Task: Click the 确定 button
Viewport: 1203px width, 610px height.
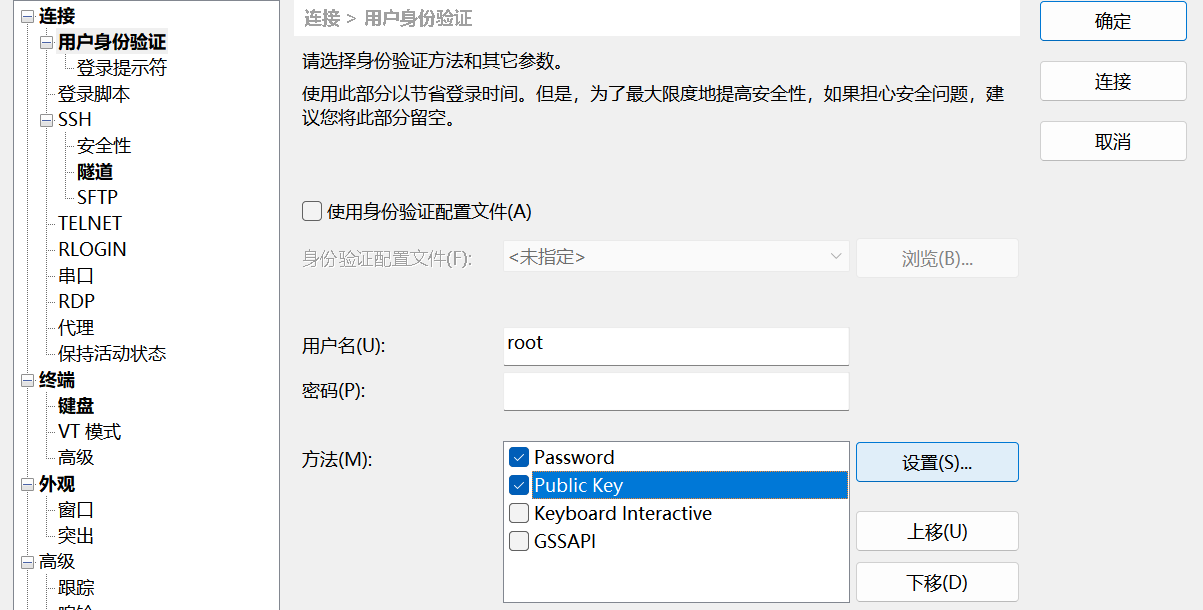Action: point(1113,21)
